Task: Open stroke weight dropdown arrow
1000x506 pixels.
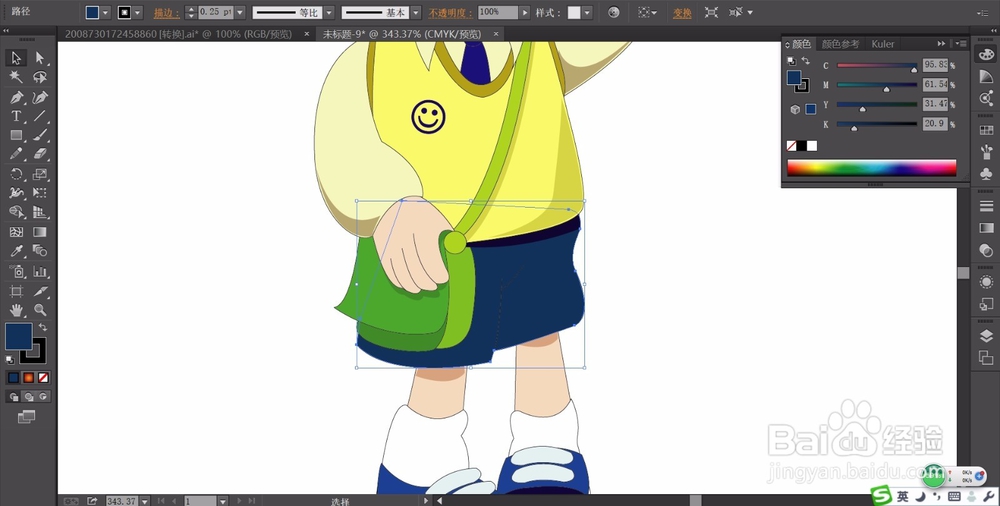Action: point(240,13)
